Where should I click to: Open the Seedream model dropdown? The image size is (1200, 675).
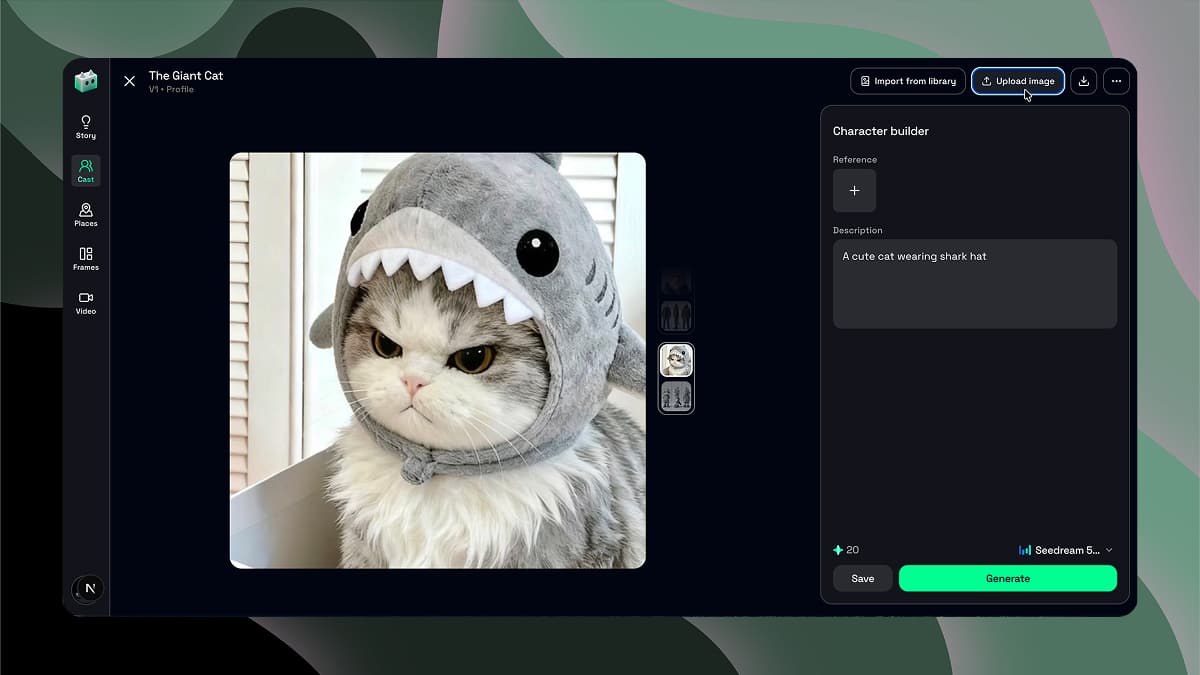(1066, 550)
